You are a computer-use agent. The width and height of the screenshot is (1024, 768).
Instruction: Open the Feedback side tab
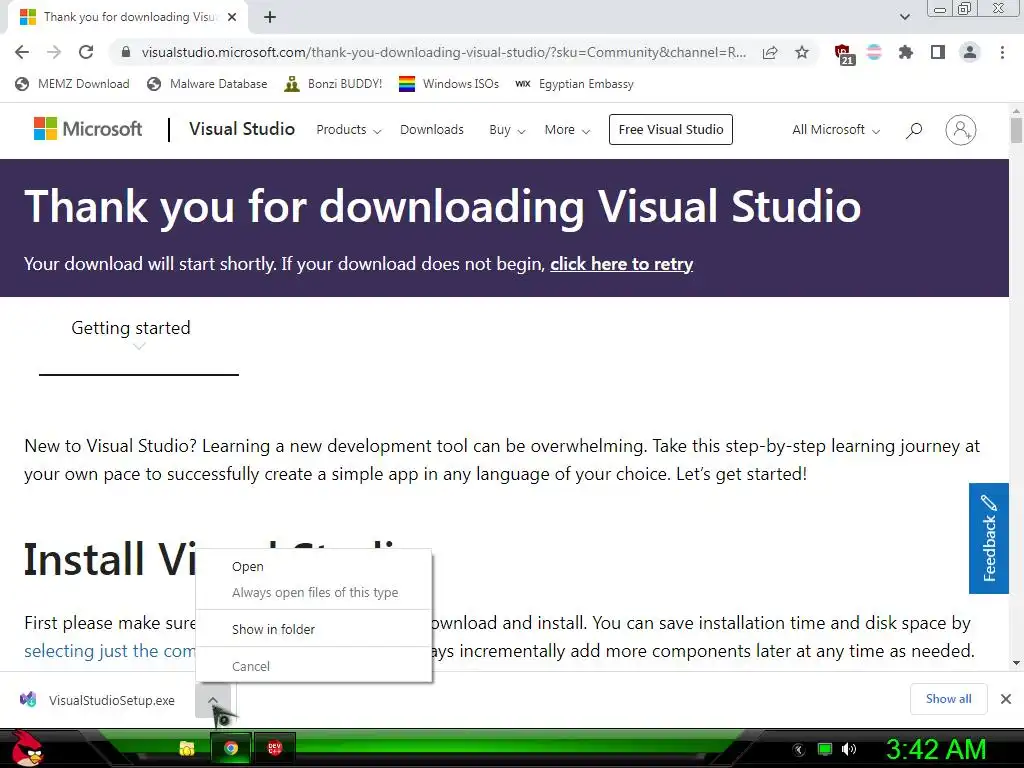pos(989,538)
